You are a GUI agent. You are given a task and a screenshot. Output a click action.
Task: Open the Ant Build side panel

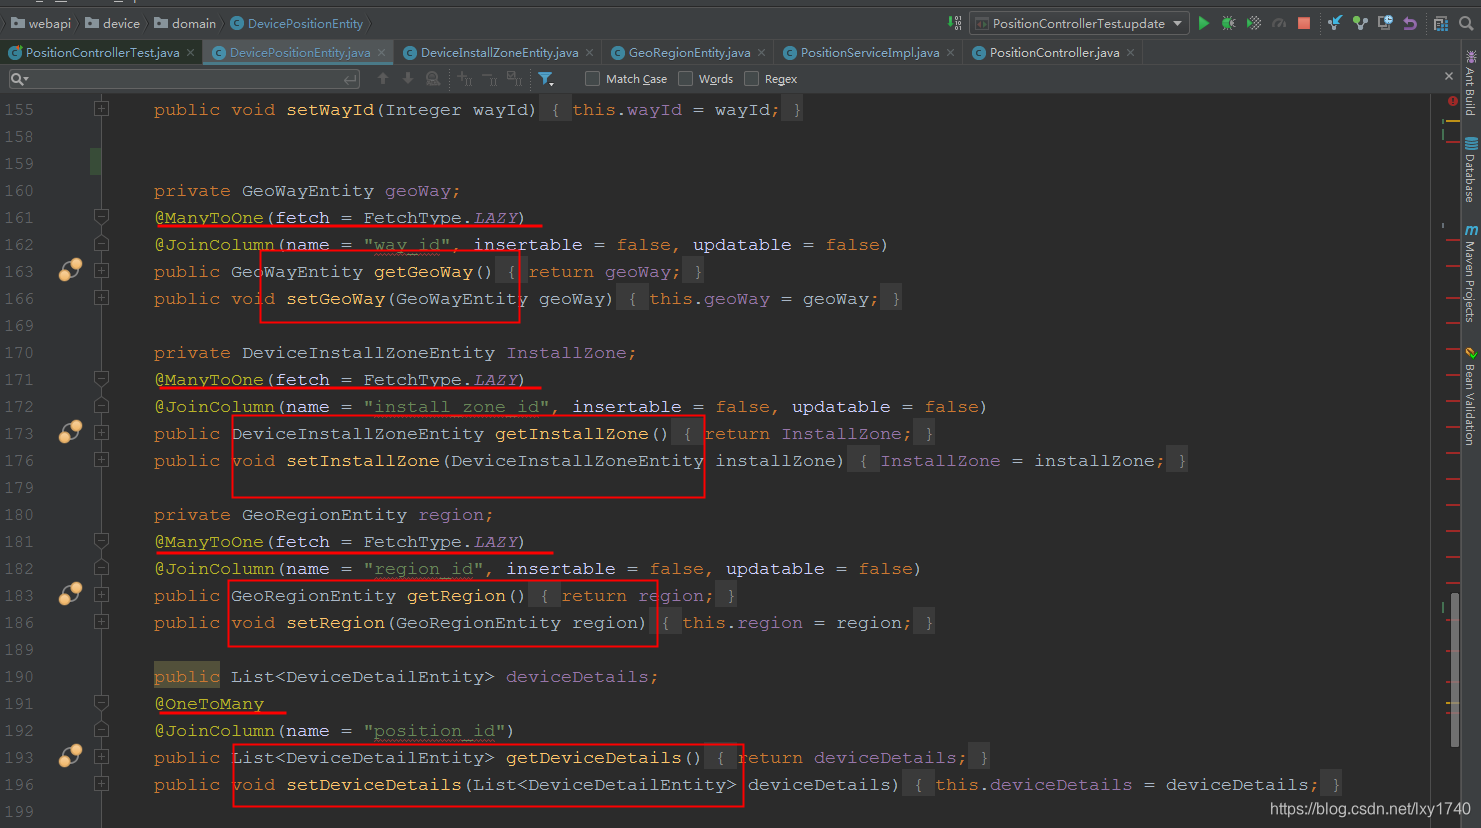coord(1470,84)
